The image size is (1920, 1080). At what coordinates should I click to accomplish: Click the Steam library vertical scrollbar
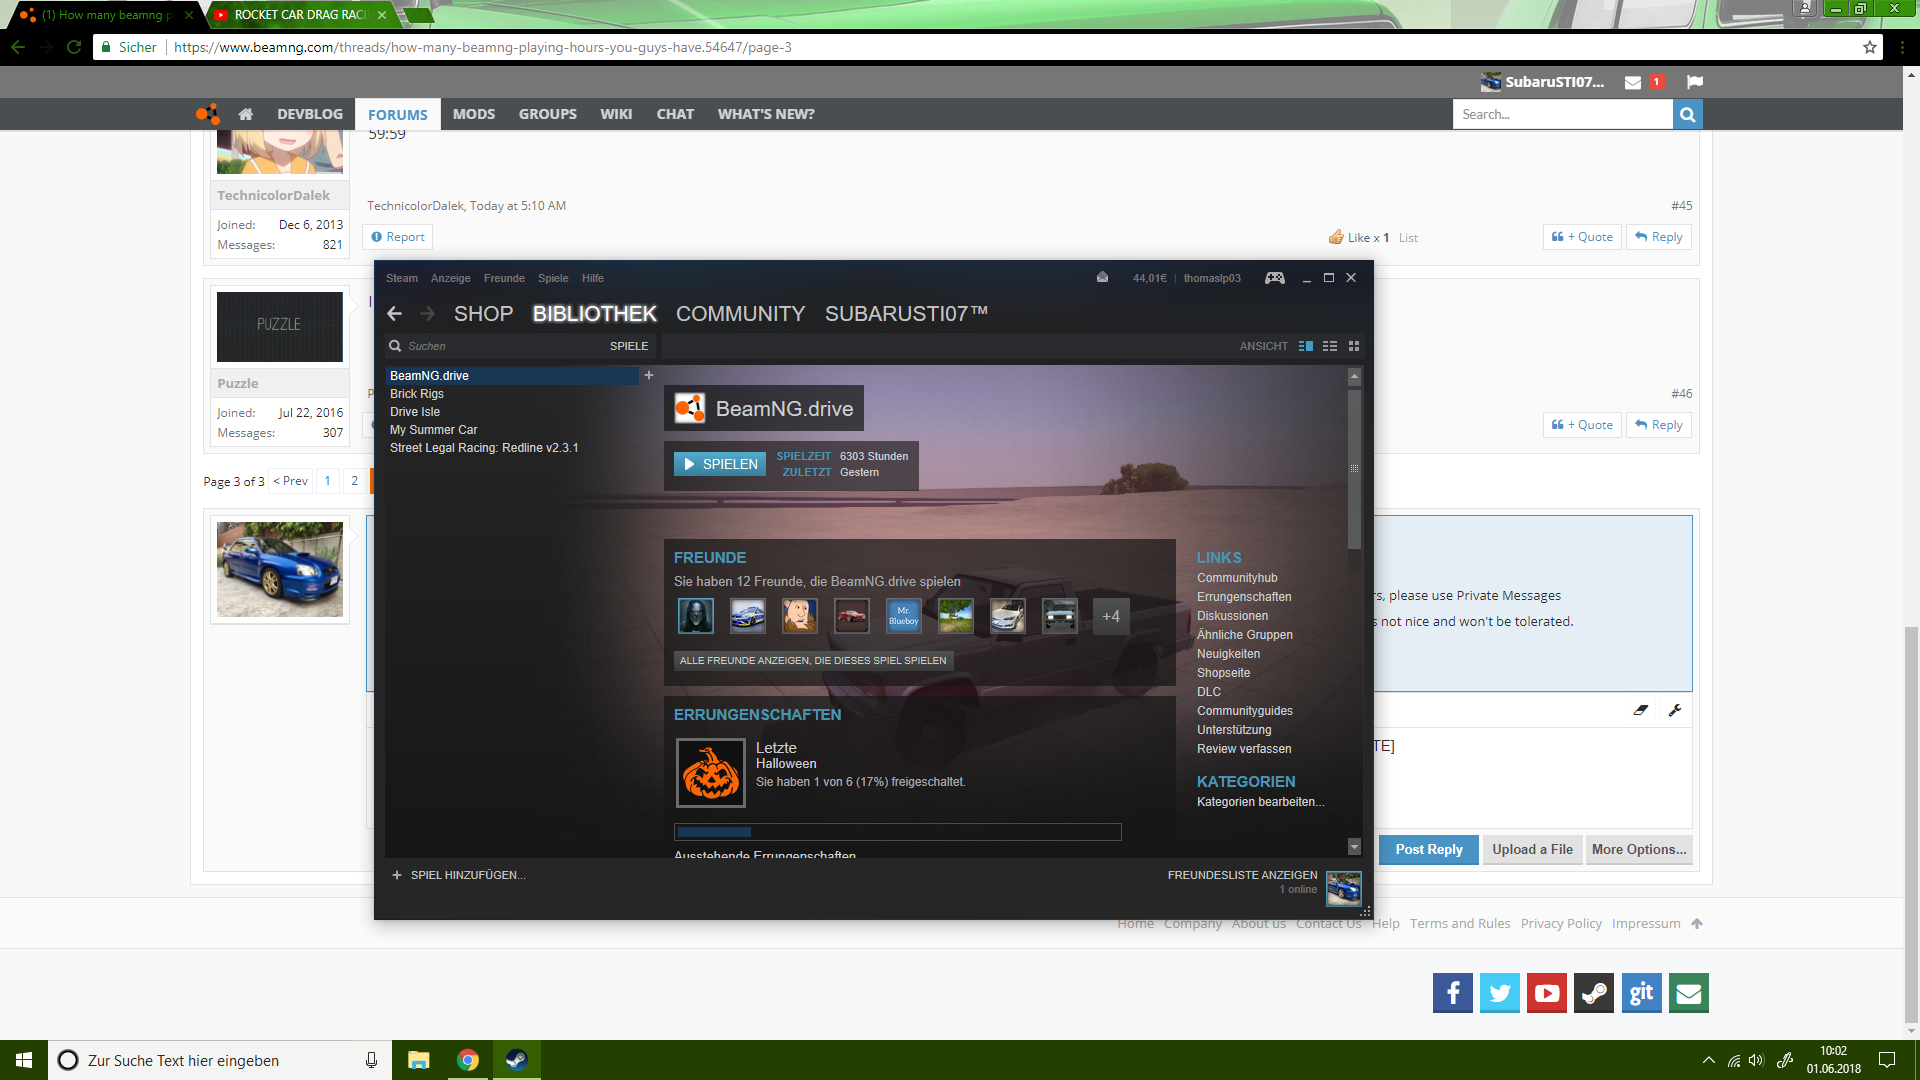pos(1354,470)
